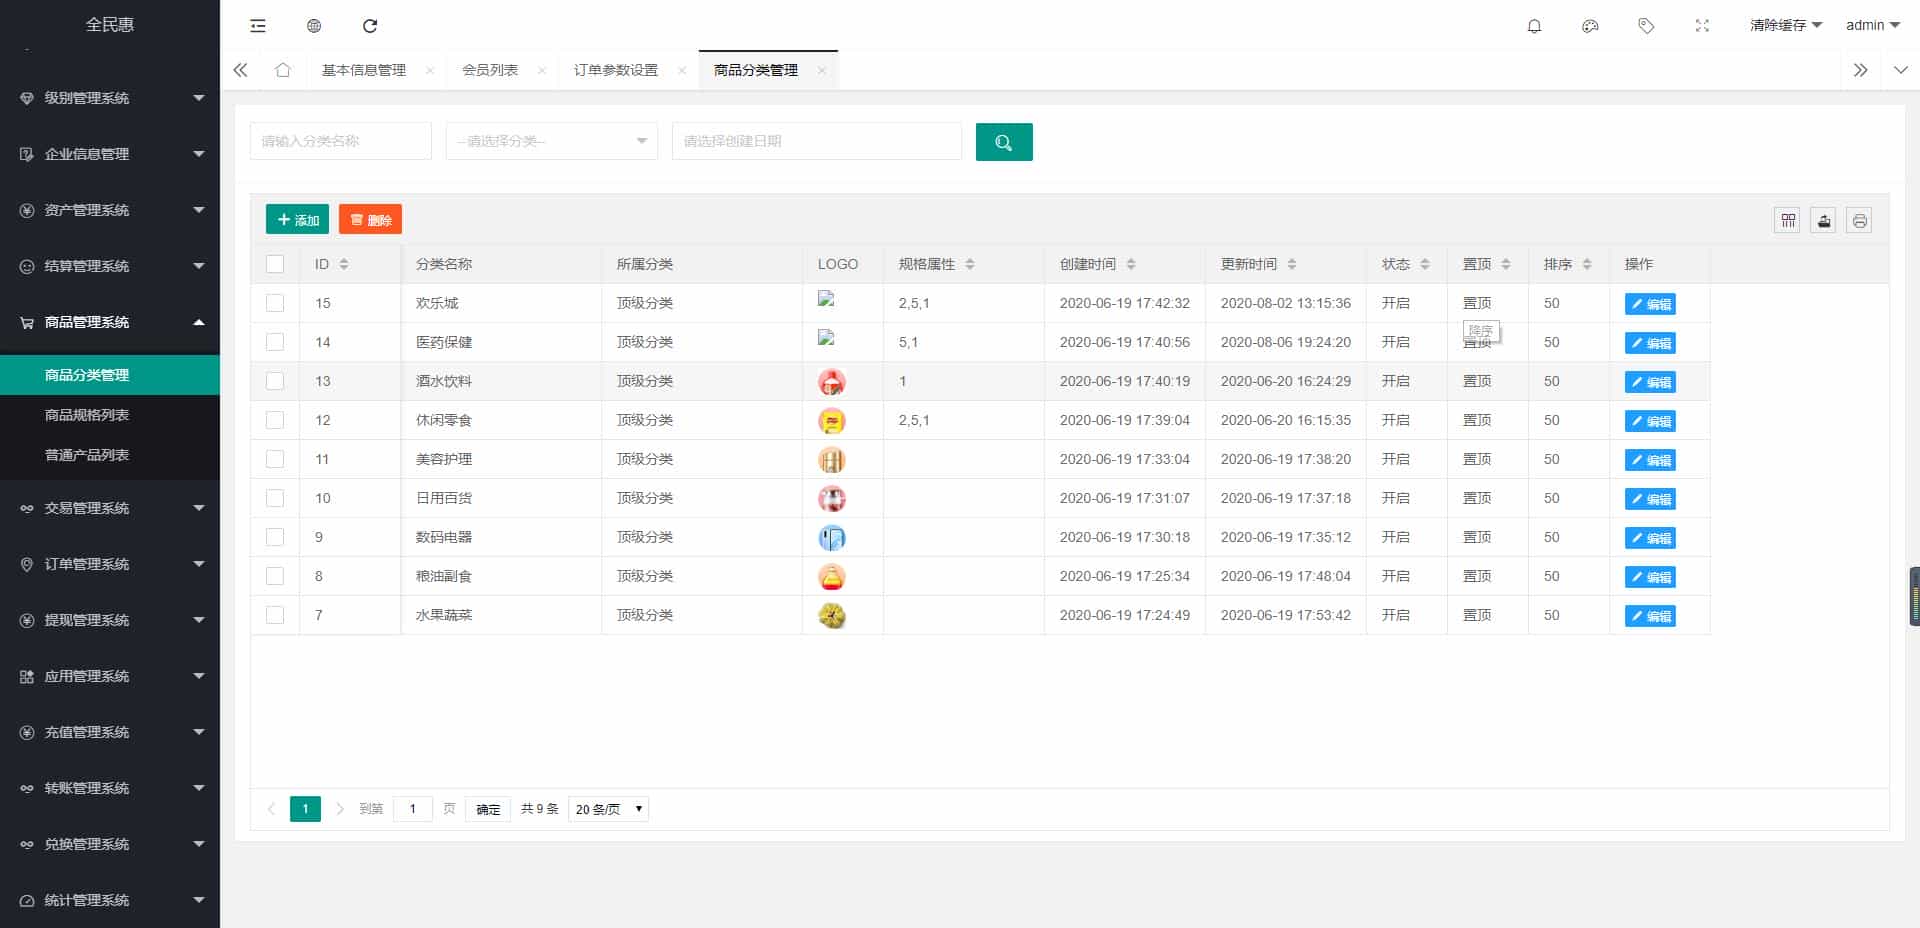Switch to the 会员列表 tab
The image size is (1920, 928).
click(491, 70)
